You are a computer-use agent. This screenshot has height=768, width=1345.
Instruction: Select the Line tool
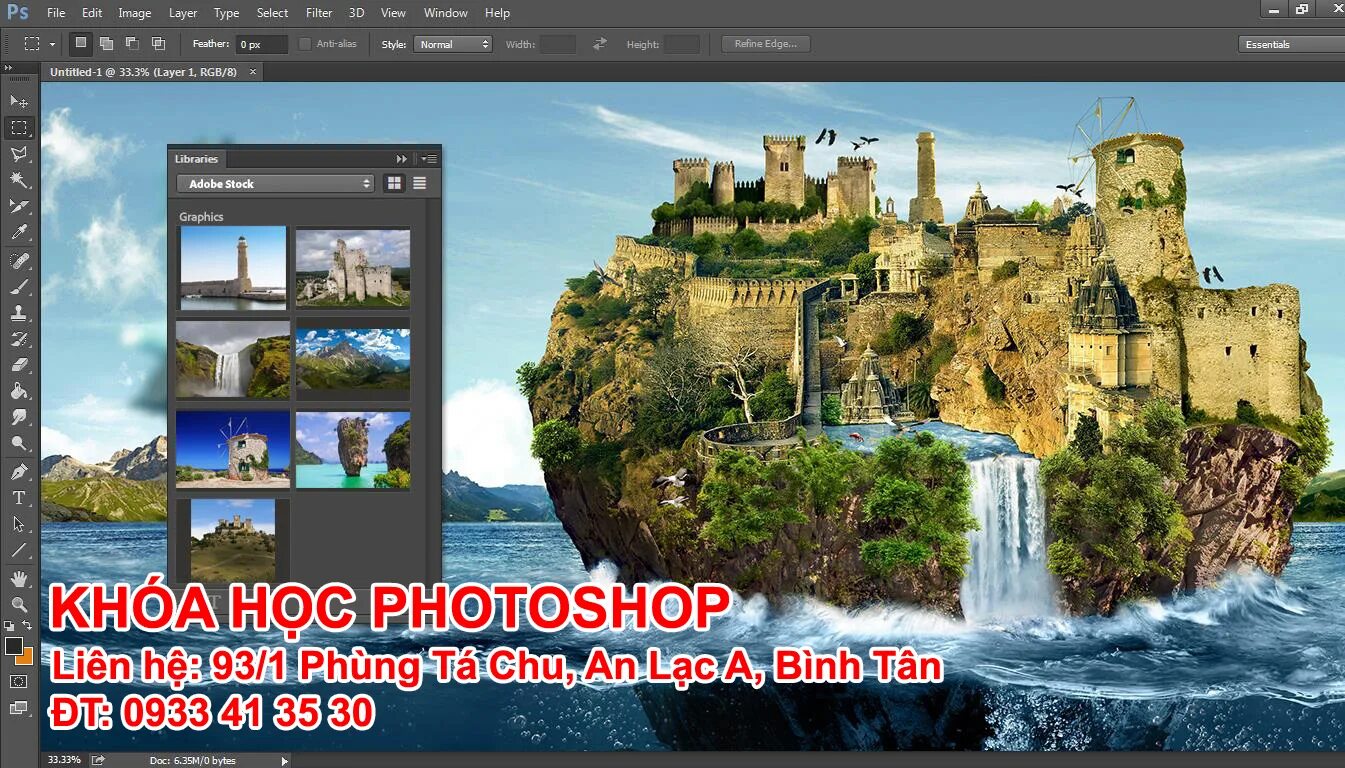tap(18, 549)
